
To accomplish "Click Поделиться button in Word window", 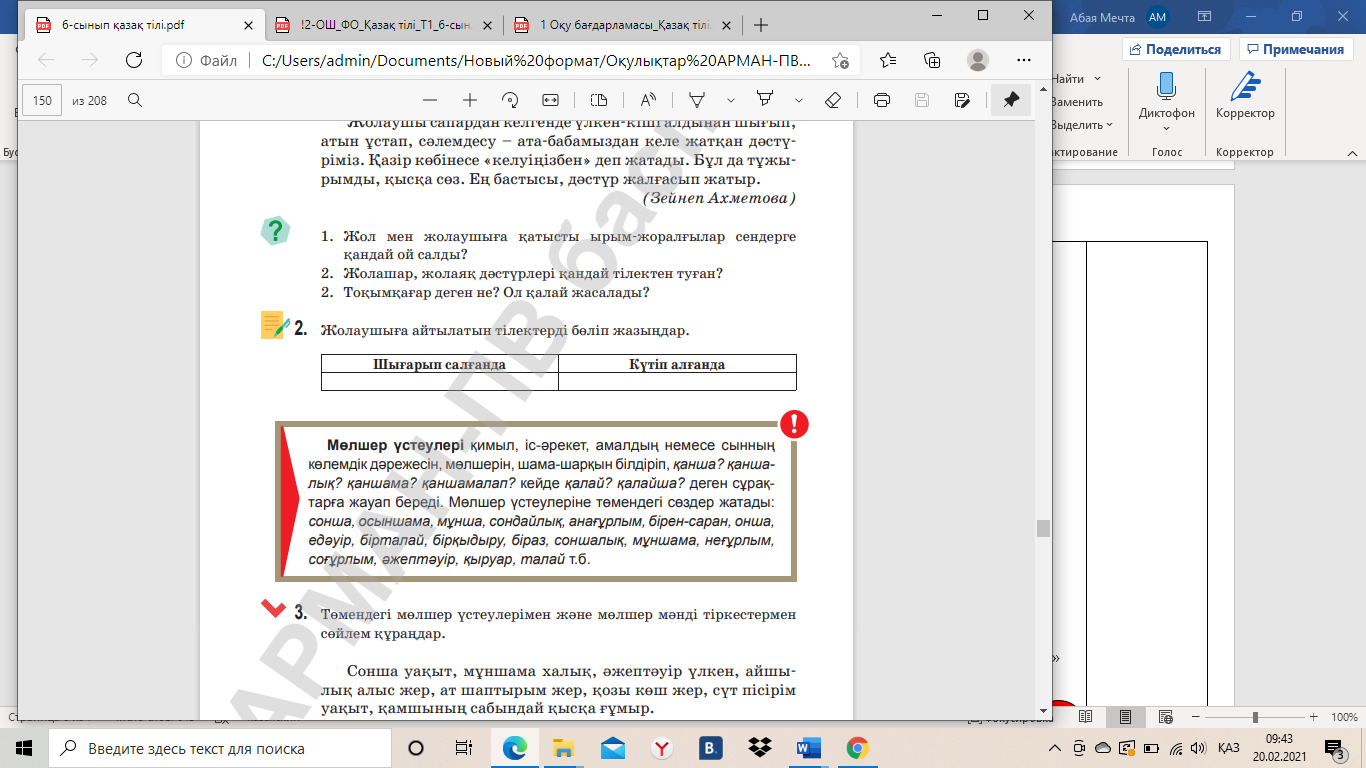I will tap(1176, 49).
